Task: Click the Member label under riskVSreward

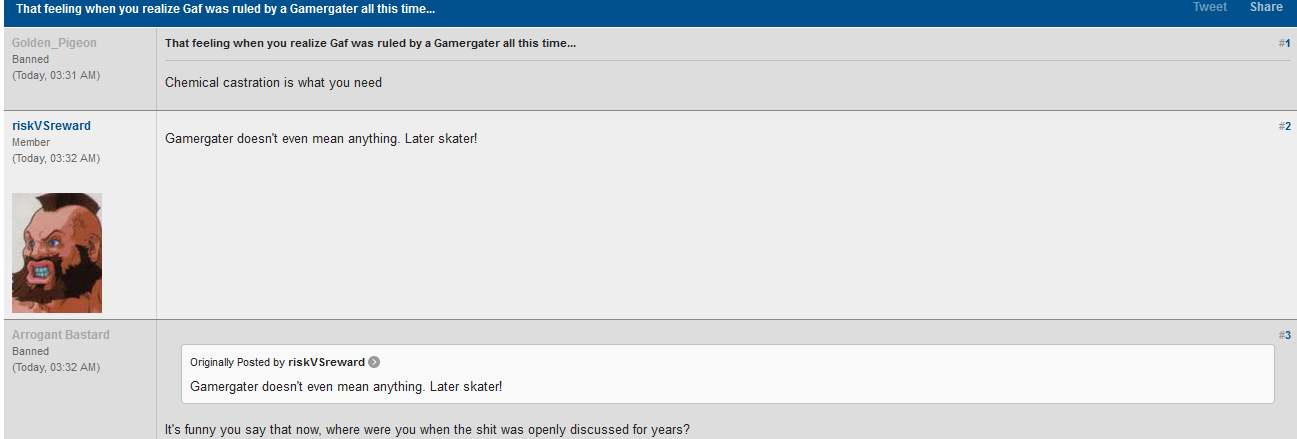Action: pos(31,142)
